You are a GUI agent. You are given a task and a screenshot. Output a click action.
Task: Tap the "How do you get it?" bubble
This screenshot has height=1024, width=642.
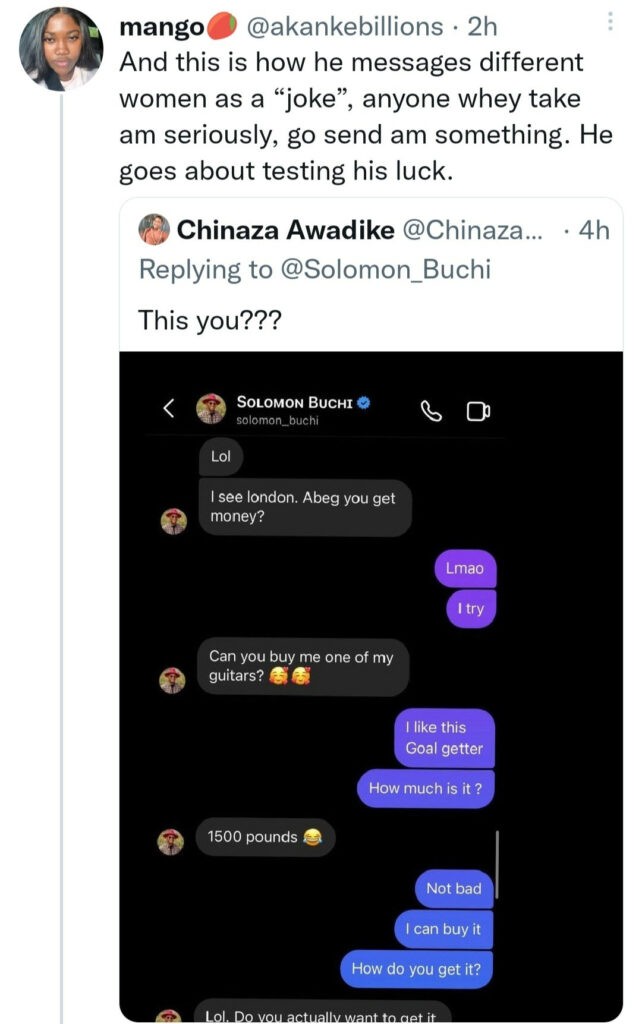417,968
